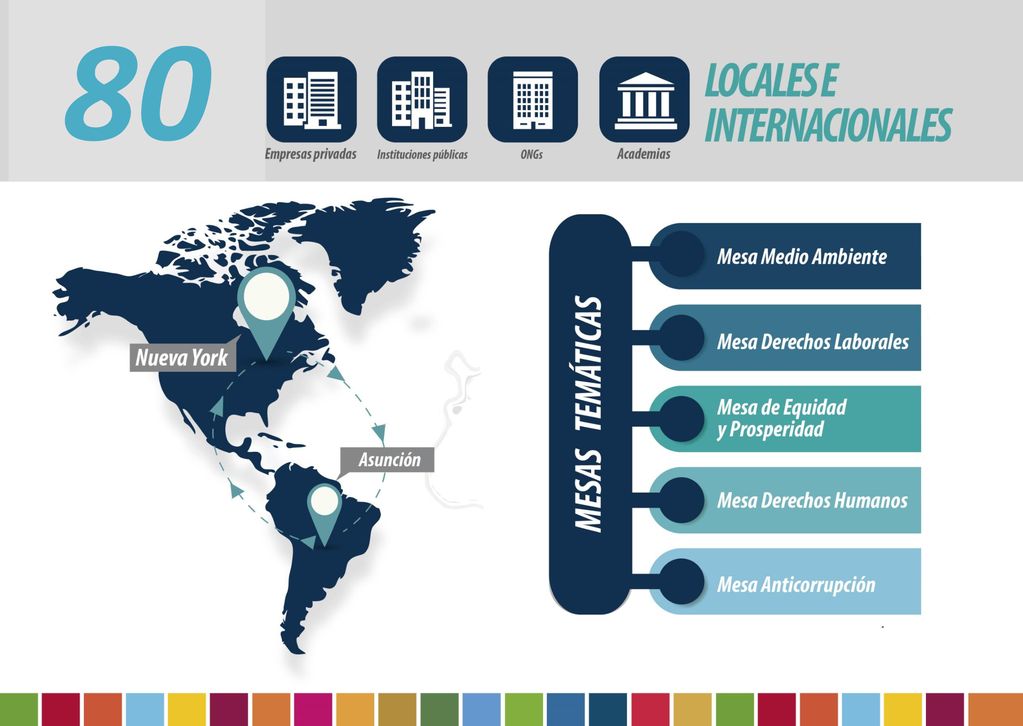Click the round node beside Mesa Derechos Humanos
Screen dimensions: 1023x726
point(681,500)
